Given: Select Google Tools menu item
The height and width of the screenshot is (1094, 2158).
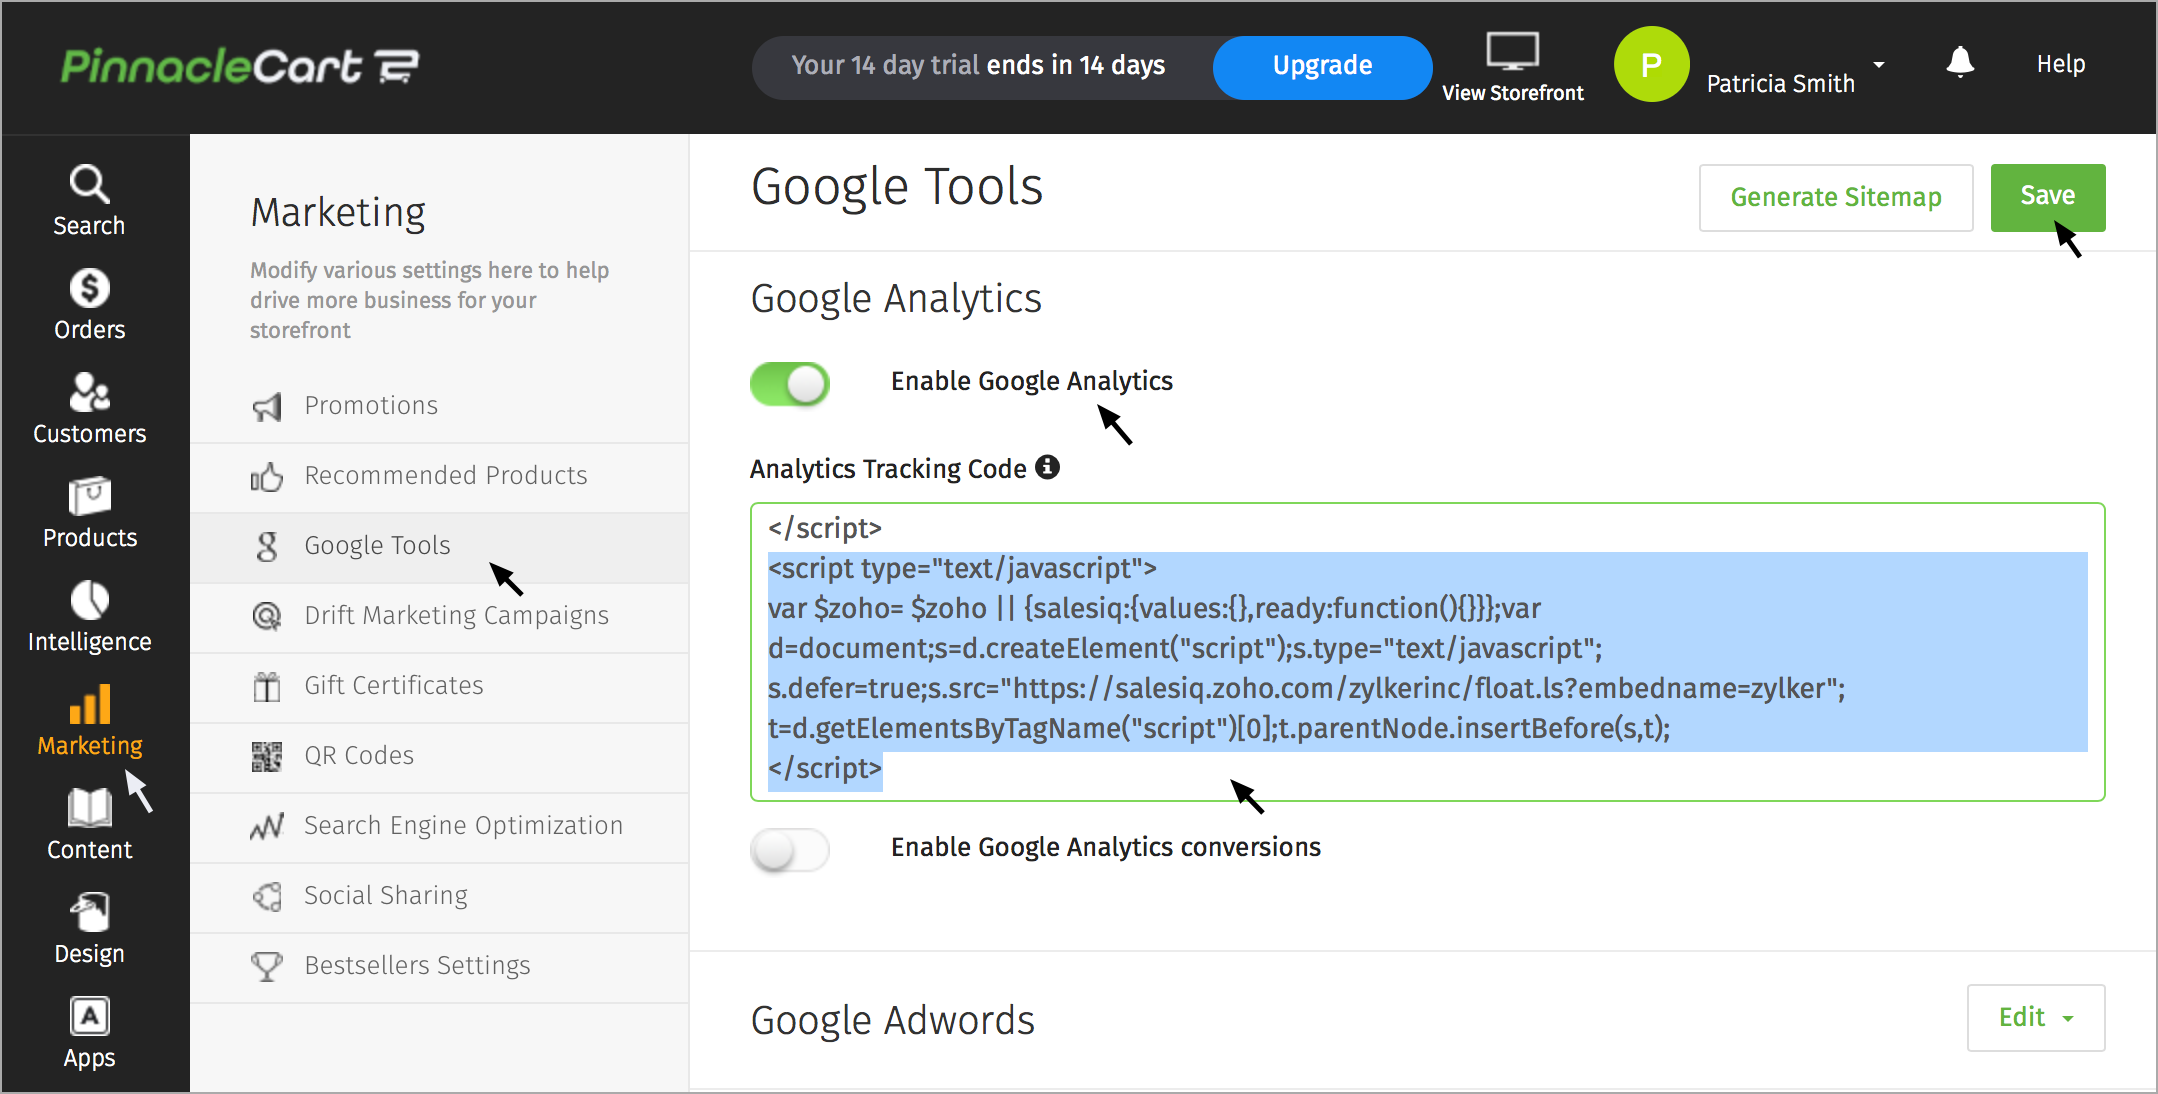Looking at the screenshot, I should (x=439, y=547).
